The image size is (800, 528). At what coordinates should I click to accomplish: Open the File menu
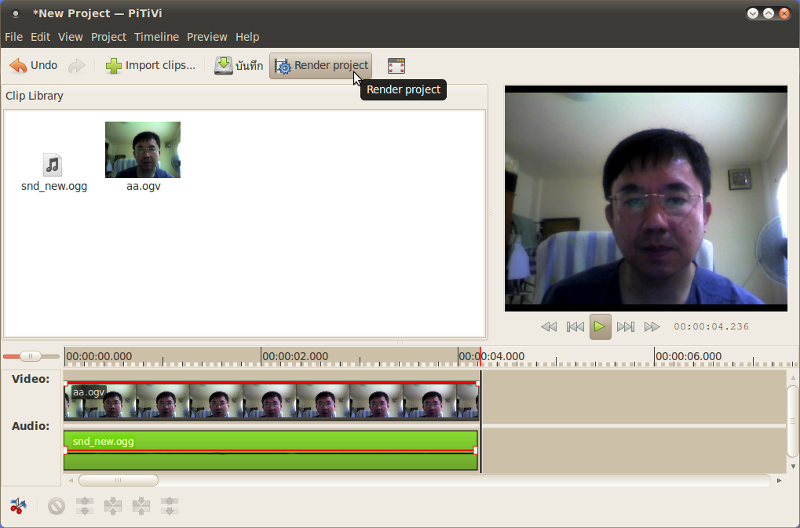13,37
